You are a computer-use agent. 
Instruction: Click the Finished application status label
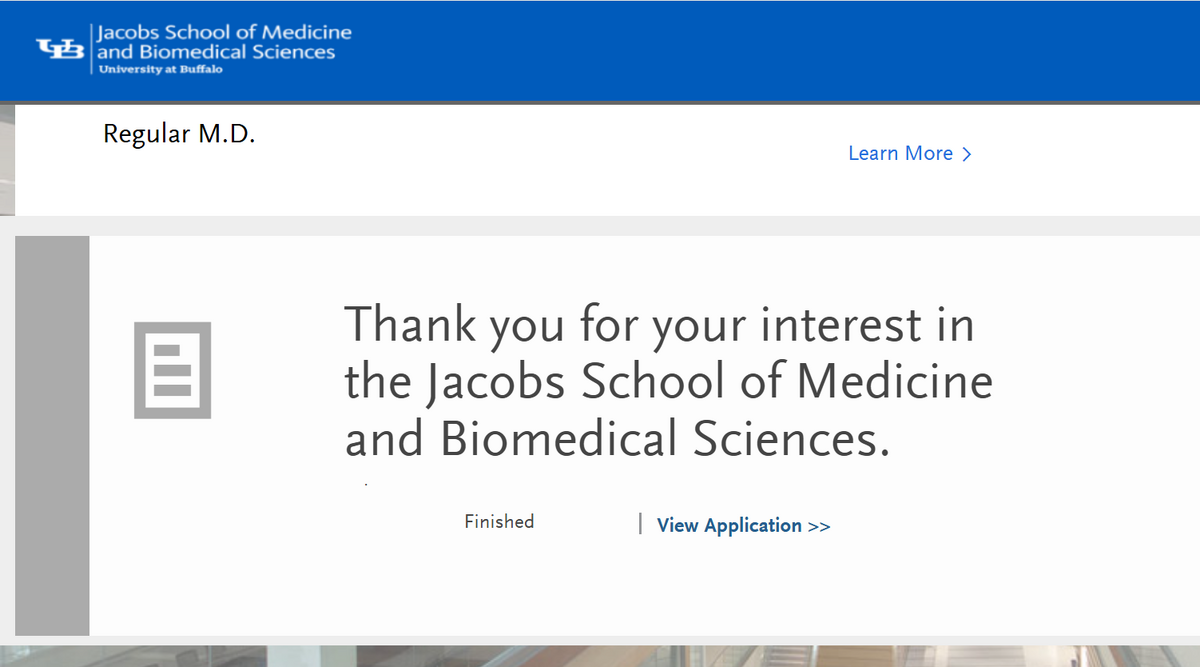coord(499,521)
